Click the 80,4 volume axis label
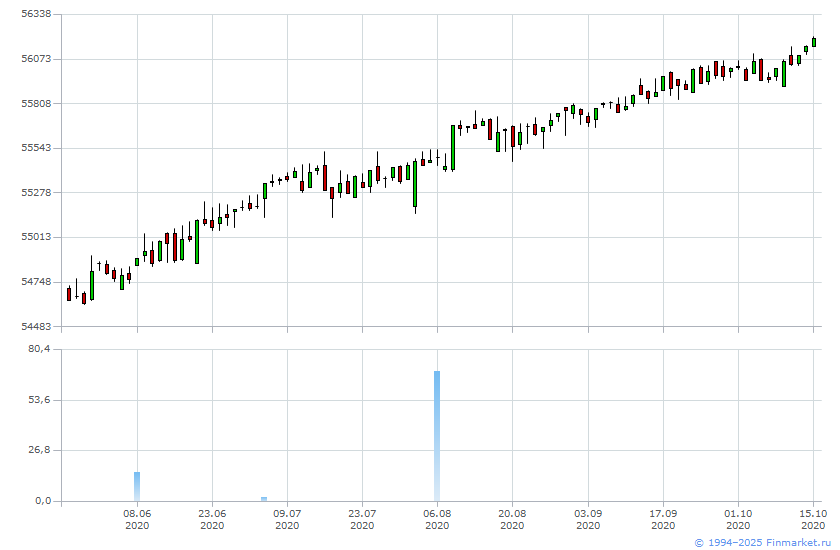This screenshot has height=550, width=840. [x=39, y=349]
